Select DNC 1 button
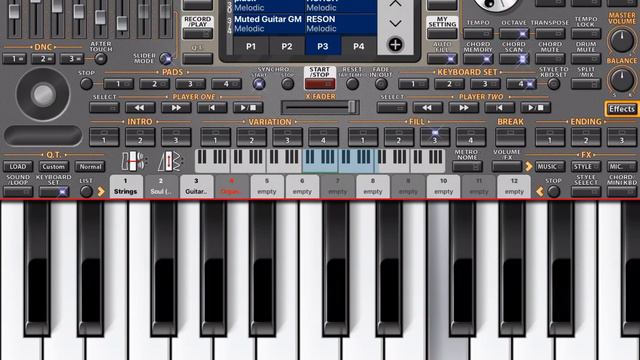The height and width of the screenshot is (360, 640). pos(14,59)
